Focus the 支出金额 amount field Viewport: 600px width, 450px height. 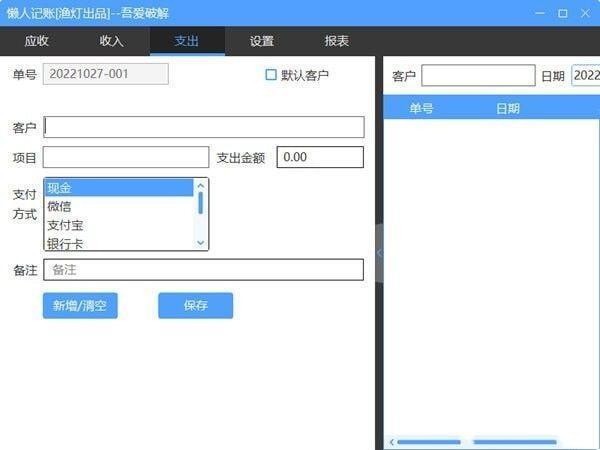point(319,158)
